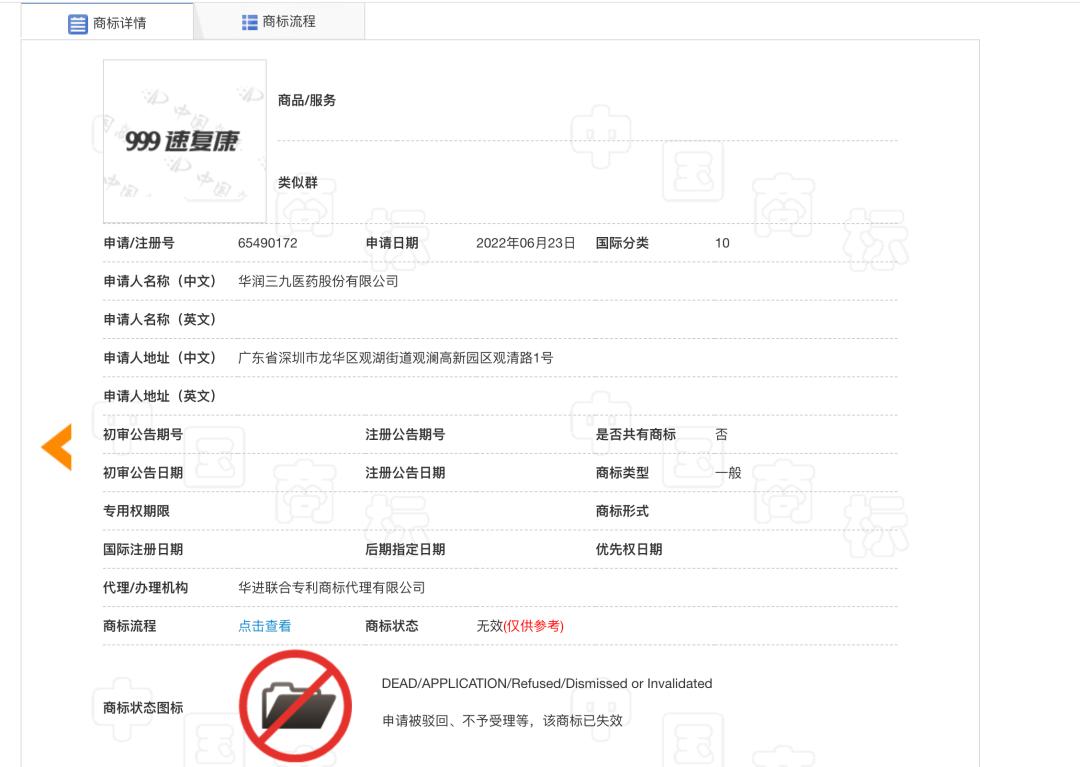
Task: Click the 商标类型 value 一般
Action: coord(728,473)
